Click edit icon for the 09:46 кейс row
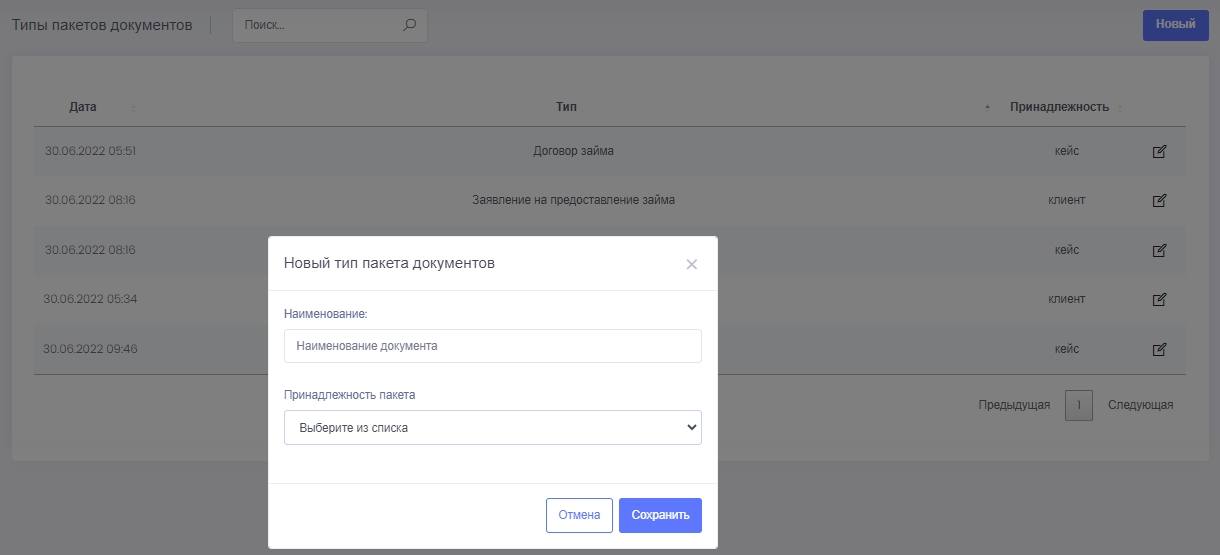This screenshot has height=555, width=1220. tap(1159, 350)
